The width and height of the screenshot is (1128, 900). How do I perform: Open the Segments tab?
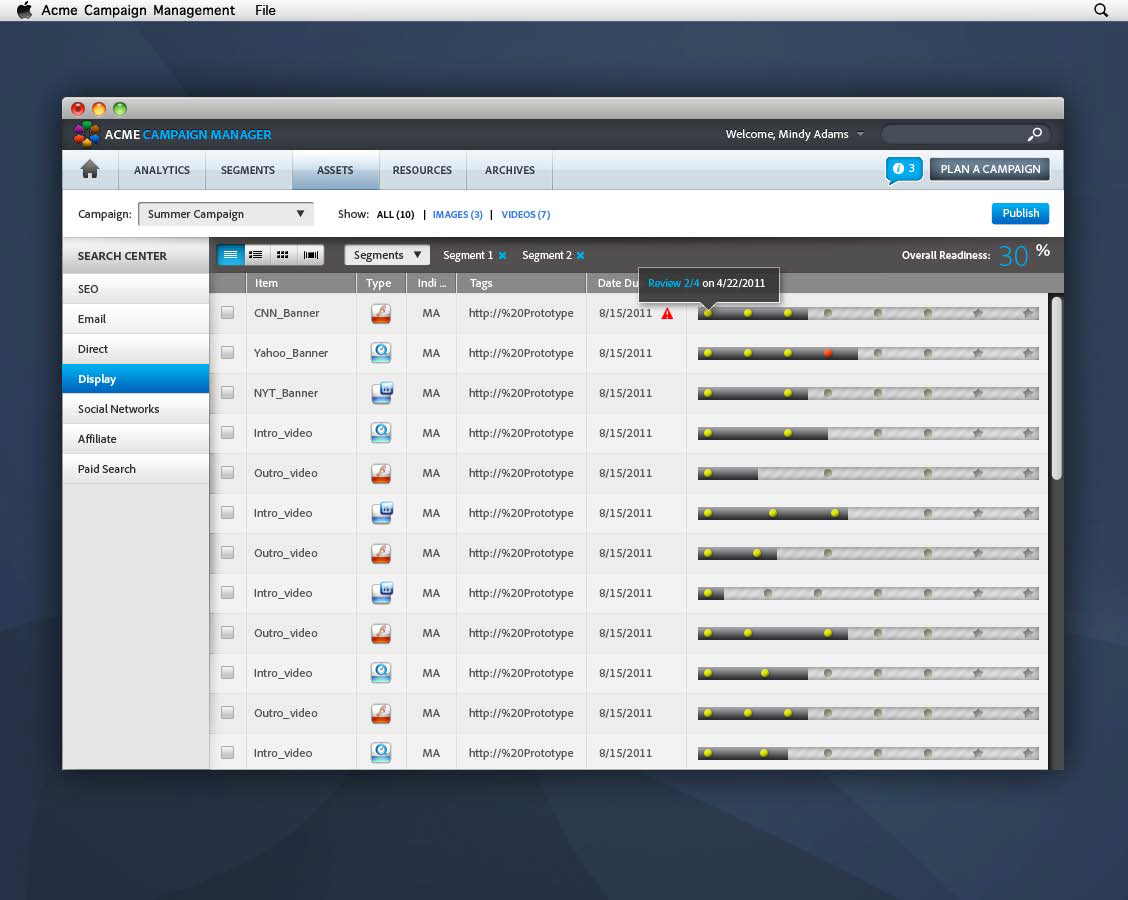(247, 170)
